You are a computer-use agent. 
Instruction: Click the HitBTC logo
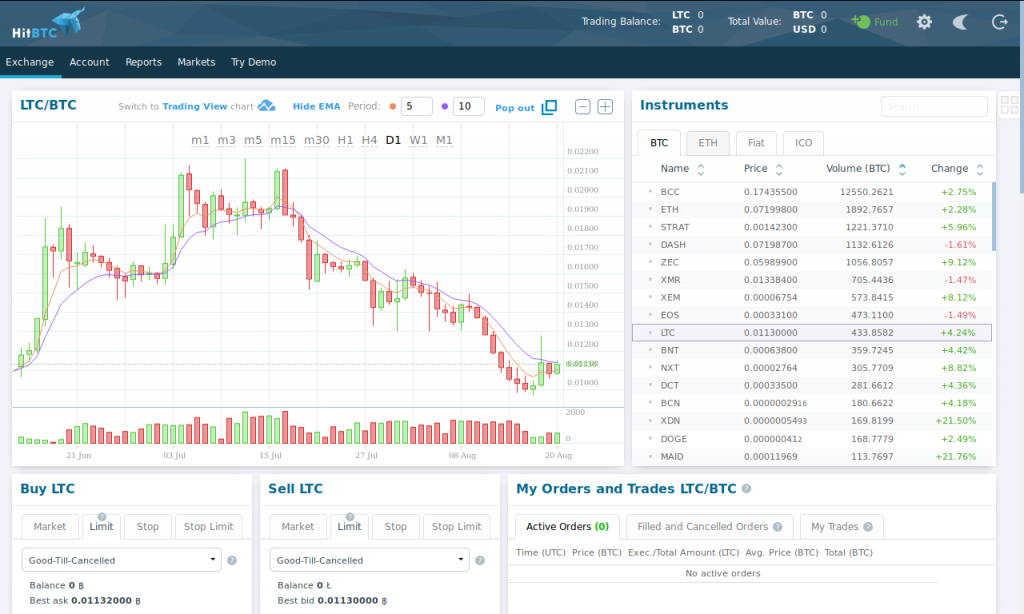click(x=48, y=24)
